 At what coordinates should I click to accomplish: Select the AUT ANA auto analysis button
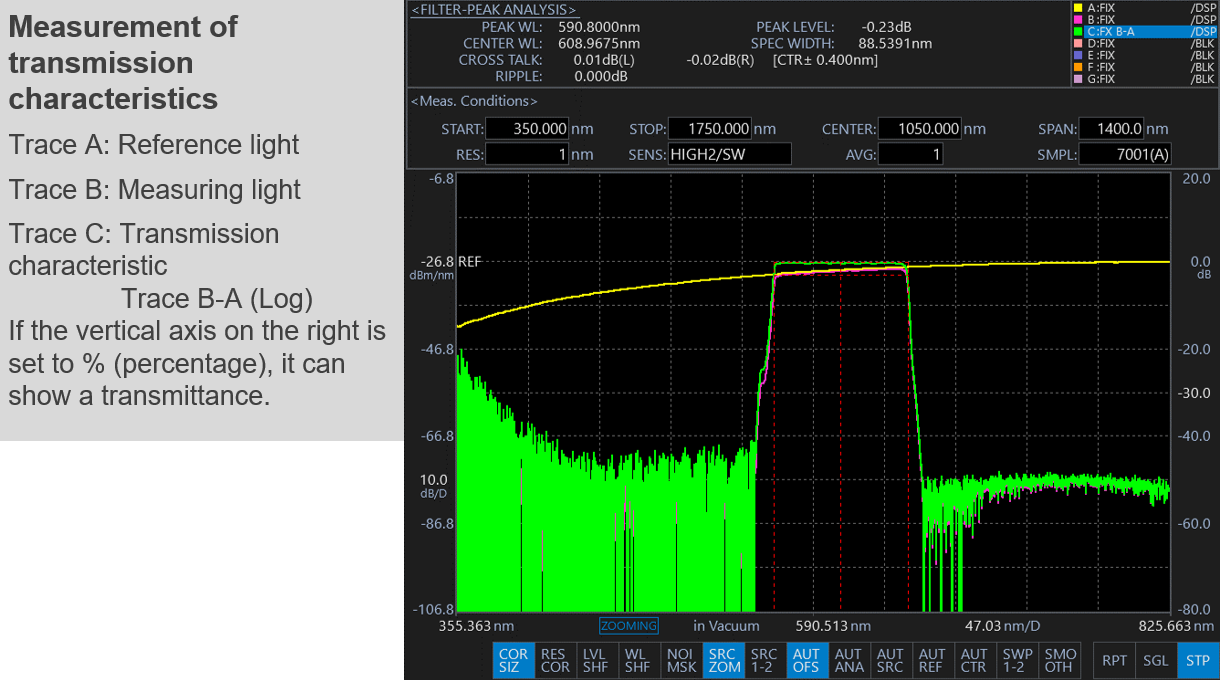pyautogui.click(x=848, y=661)
